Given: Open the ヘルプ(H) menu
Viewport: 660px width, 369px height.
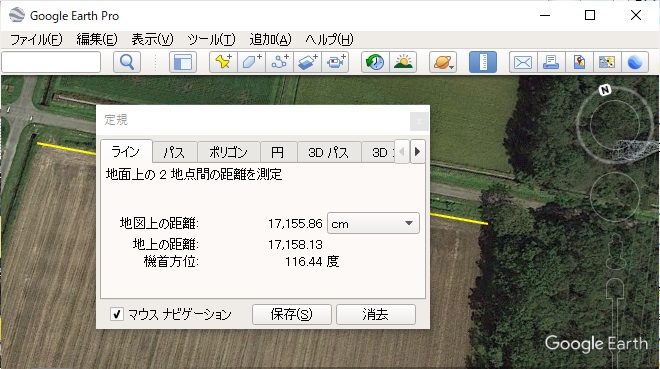Looking at the screenshot, I should (x=329, y=40).
